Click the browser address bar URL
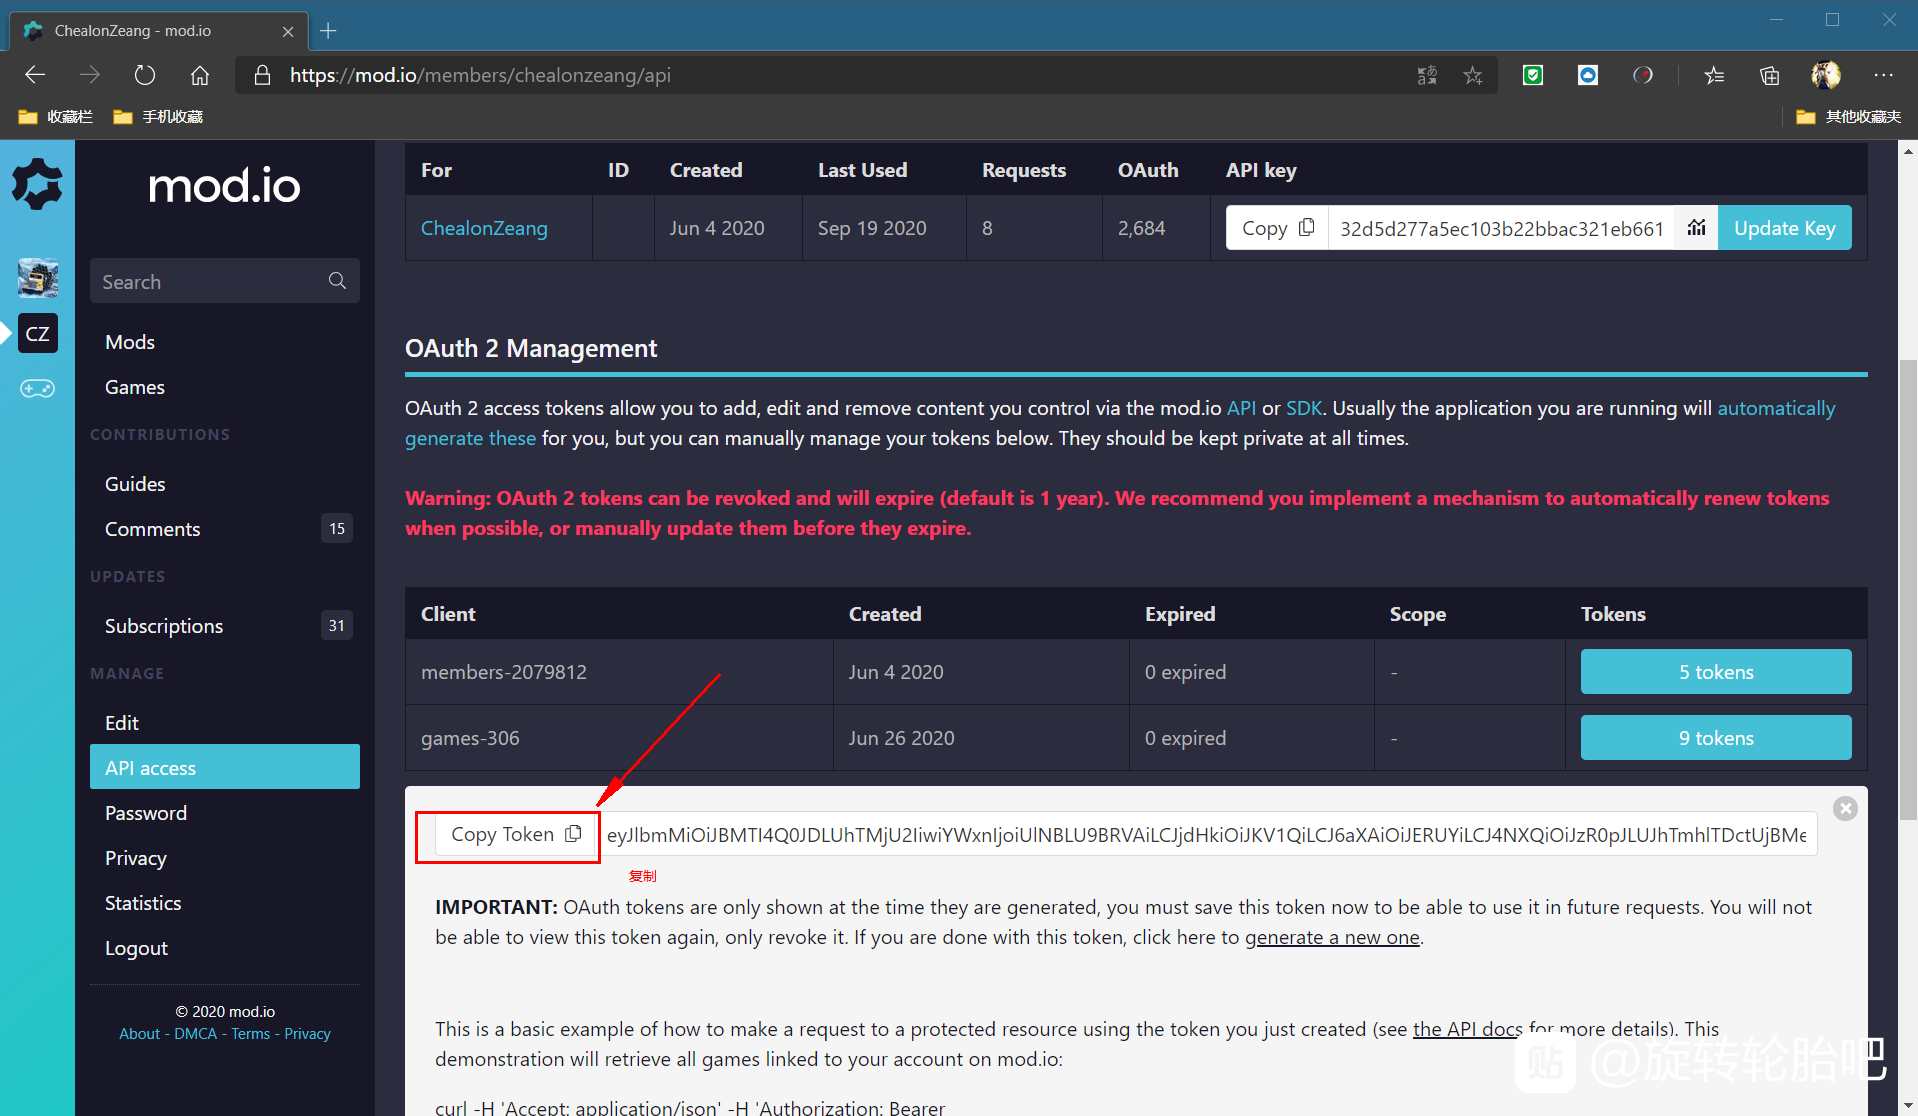Viewport: 1918px width, 1116px height. tap(480, 75)
